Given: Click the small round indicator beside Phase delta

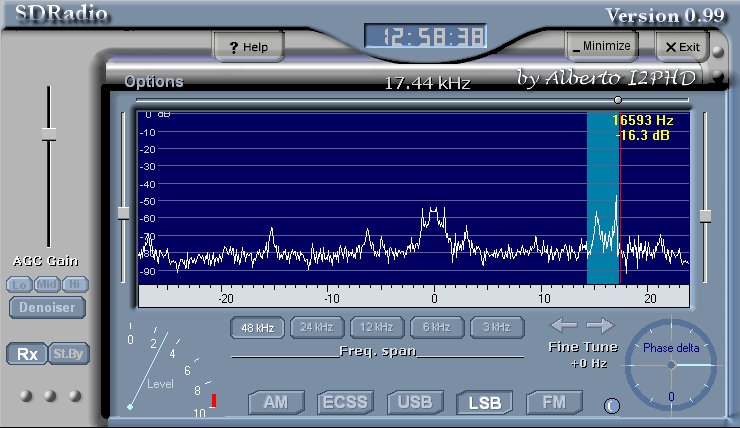Looking at the screenshot, I should pos(612,405).
